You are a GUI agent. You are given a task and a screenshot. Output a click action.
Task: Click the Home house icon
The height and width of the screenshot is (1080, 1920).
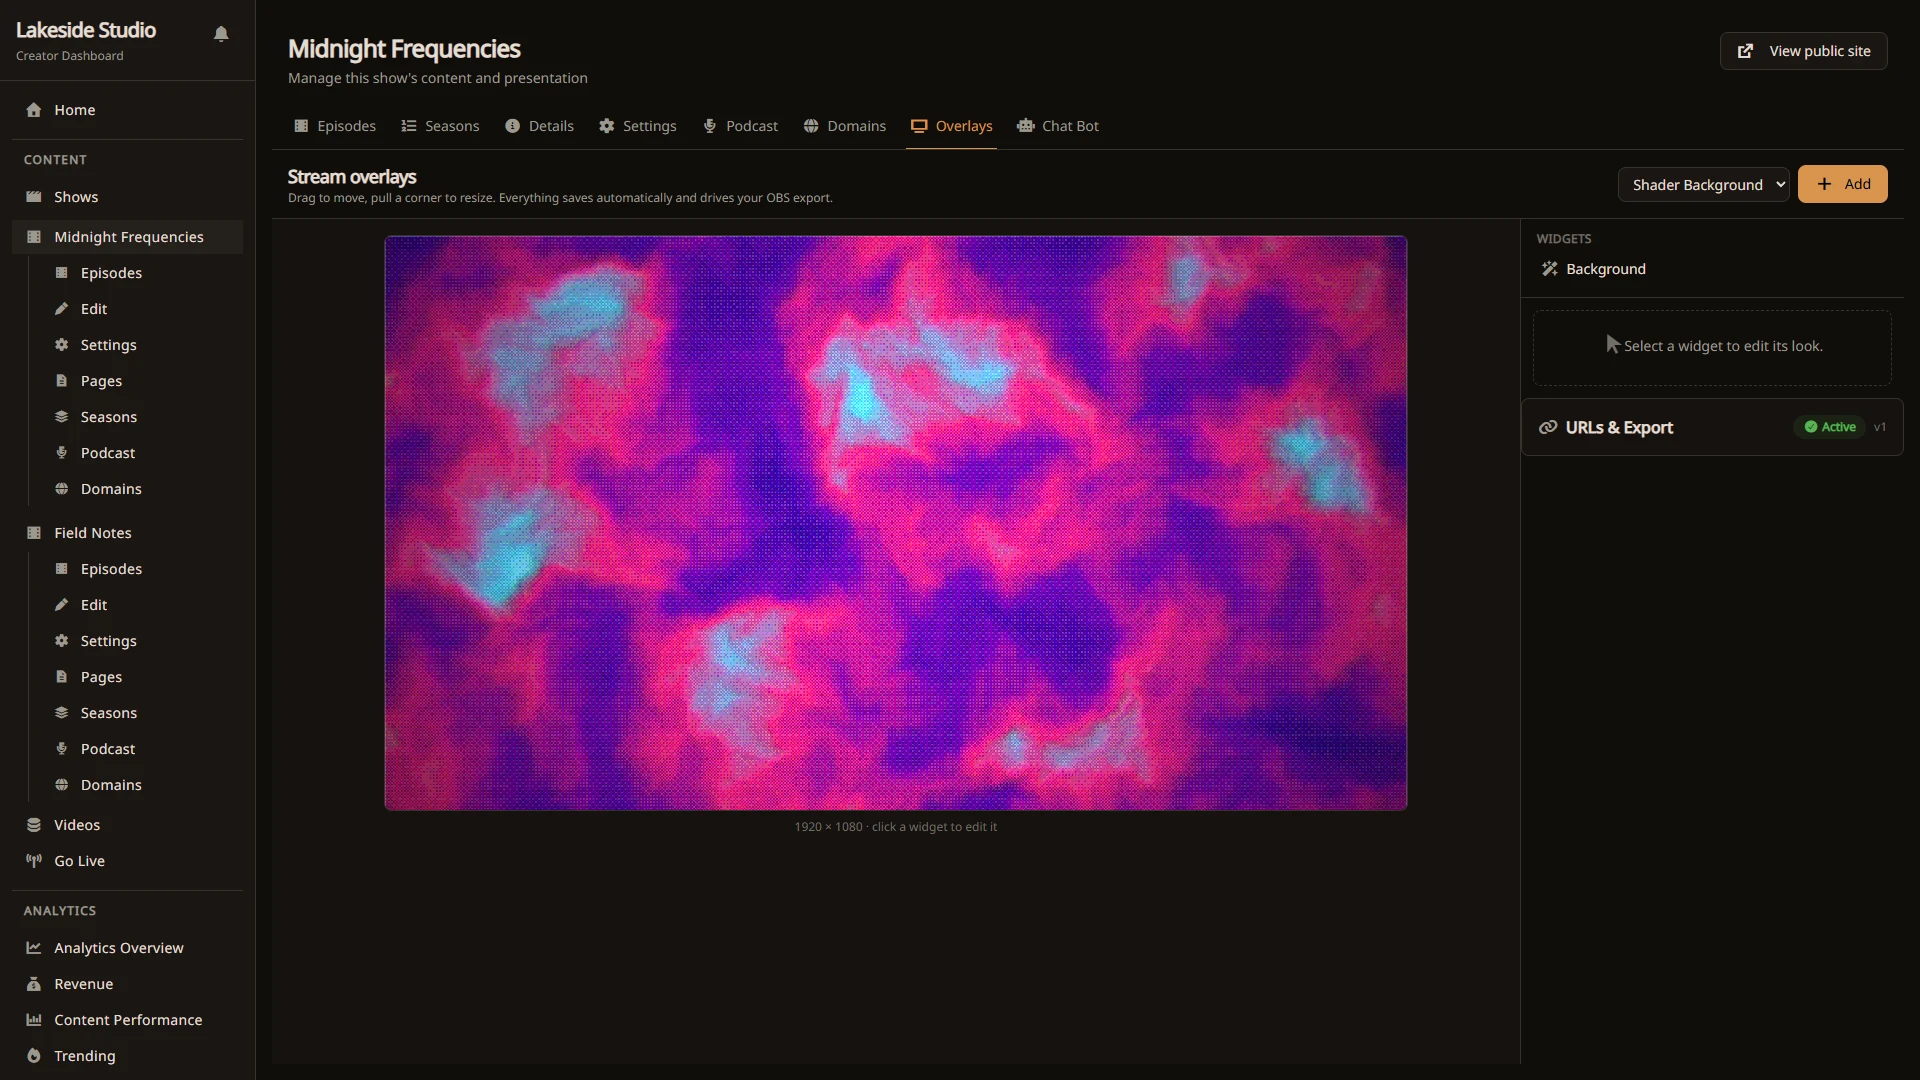(34, 110)
